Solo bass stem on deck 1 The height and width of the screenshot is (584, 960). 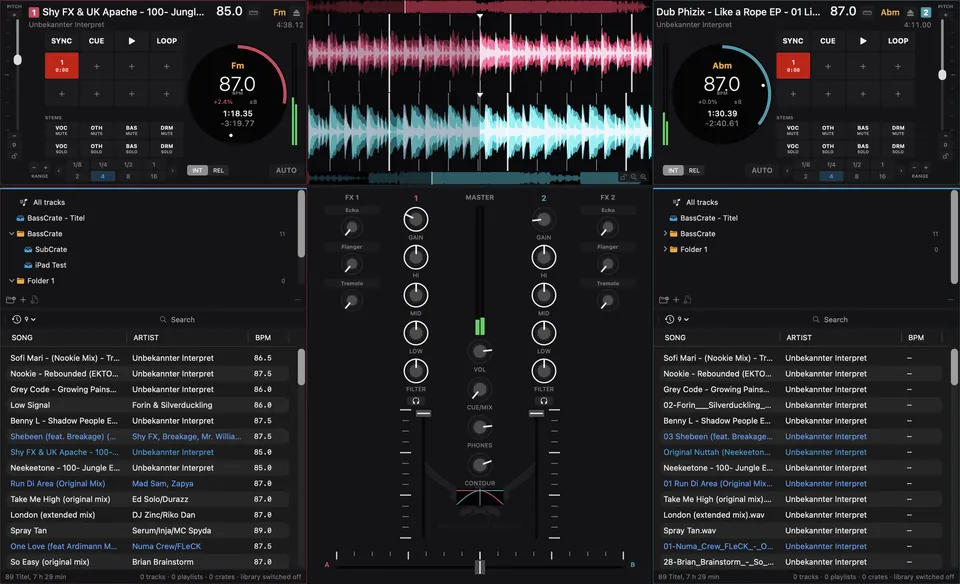[132, 148]
